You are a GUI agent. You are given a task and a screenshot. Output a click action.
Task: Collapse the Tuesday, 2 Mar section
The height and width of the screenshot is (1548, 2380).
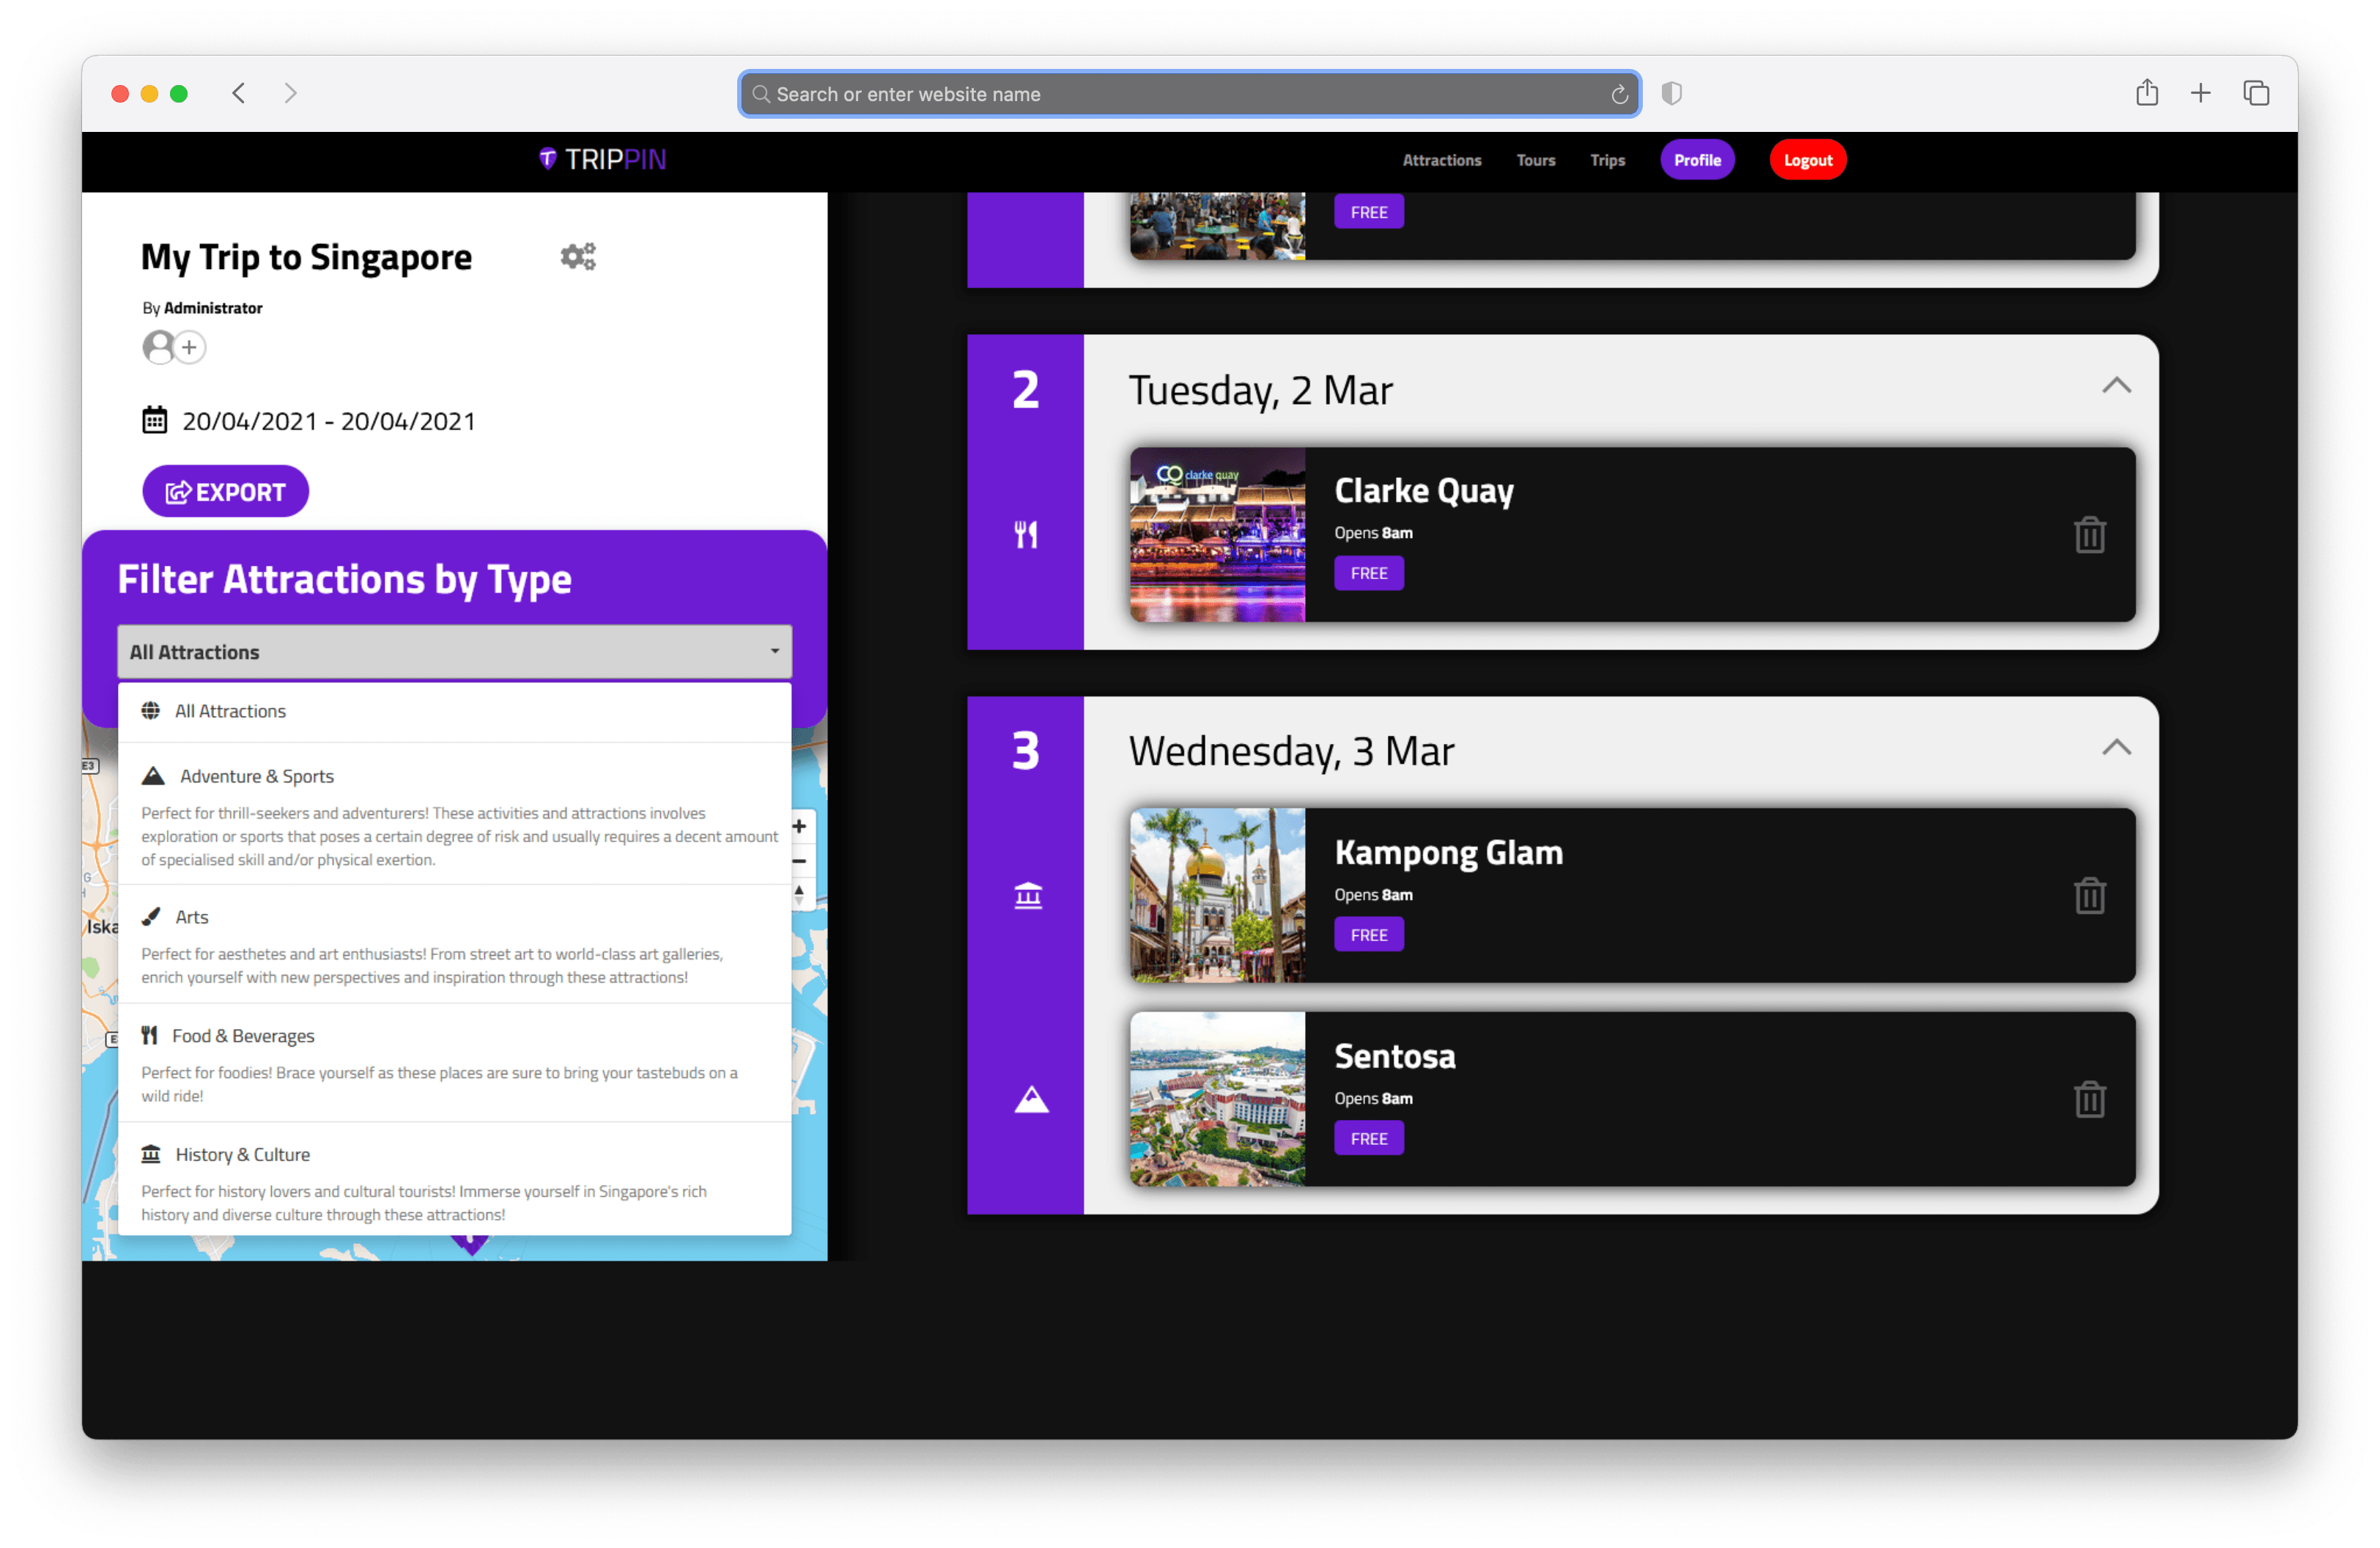(x=2116, y=386)
